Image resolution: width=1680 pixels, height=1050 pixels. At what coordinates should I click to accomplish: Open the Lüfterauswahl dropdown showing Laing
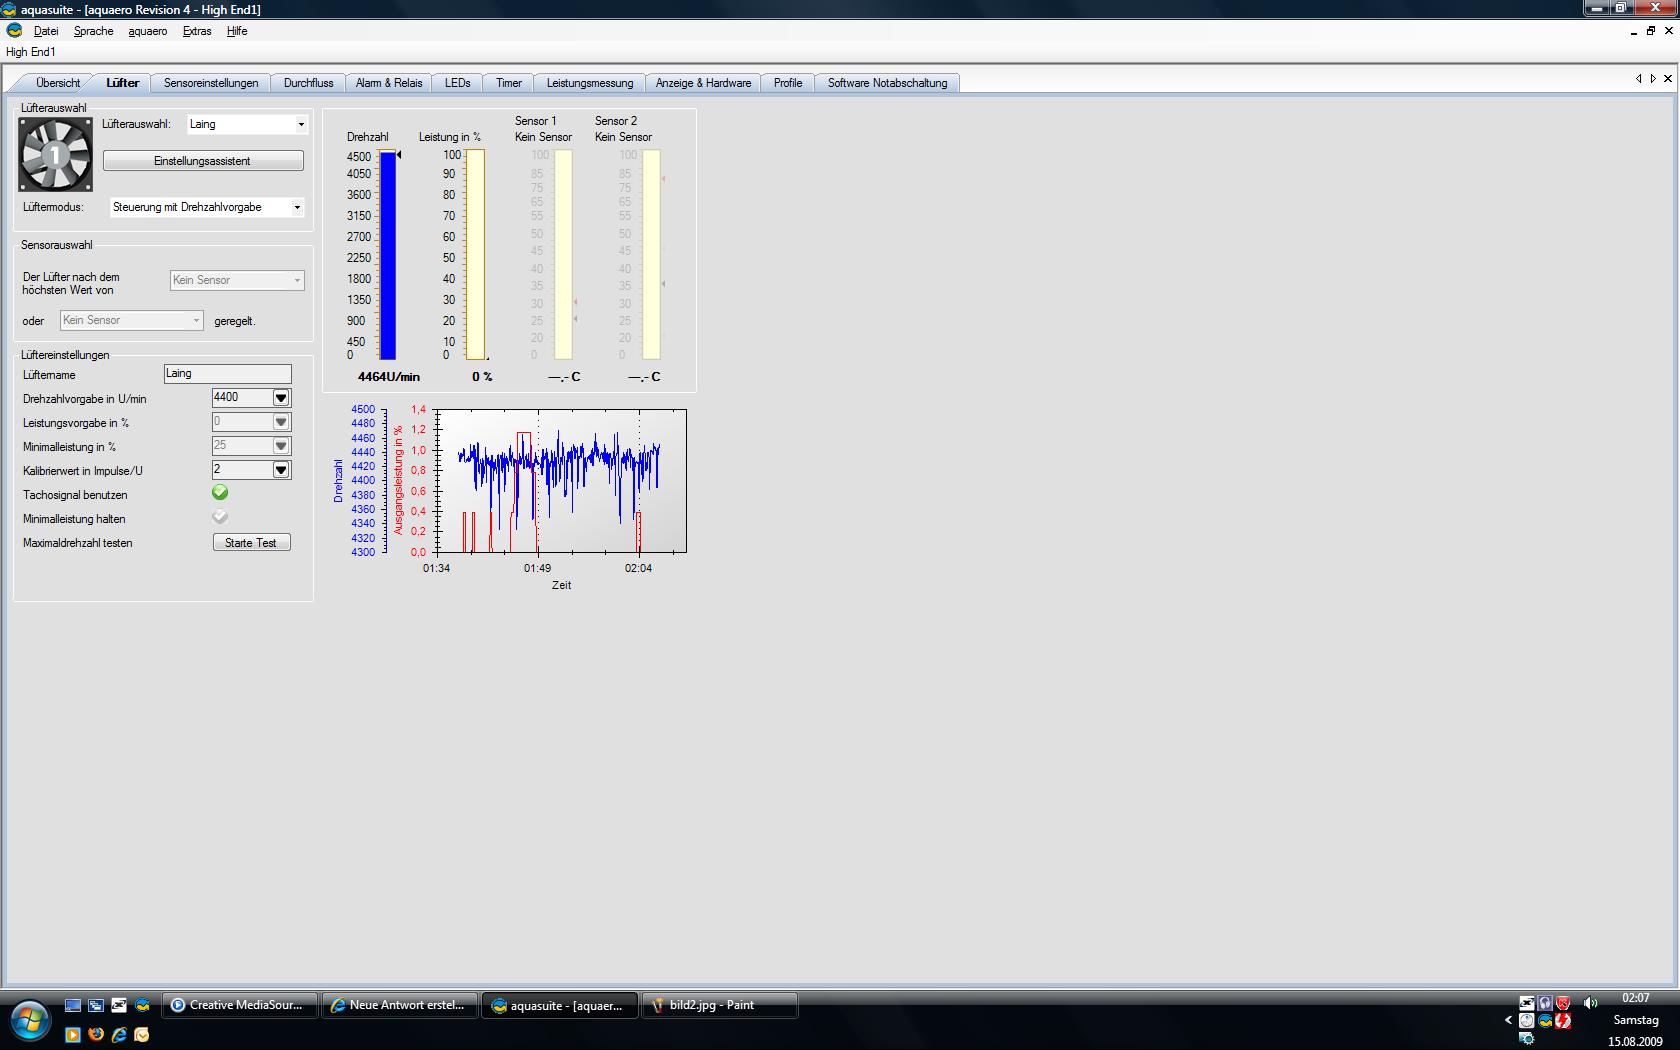[x=247, y=124]
